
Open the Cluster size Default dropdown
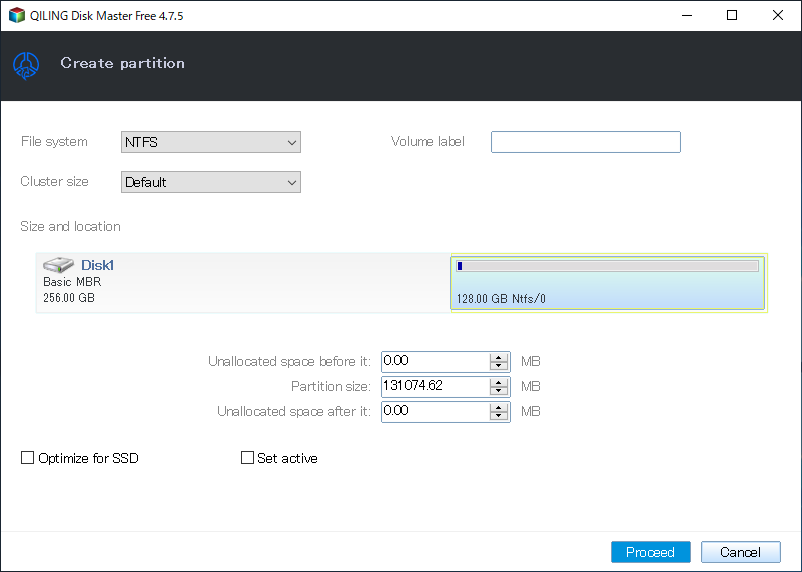coord(211,182)
